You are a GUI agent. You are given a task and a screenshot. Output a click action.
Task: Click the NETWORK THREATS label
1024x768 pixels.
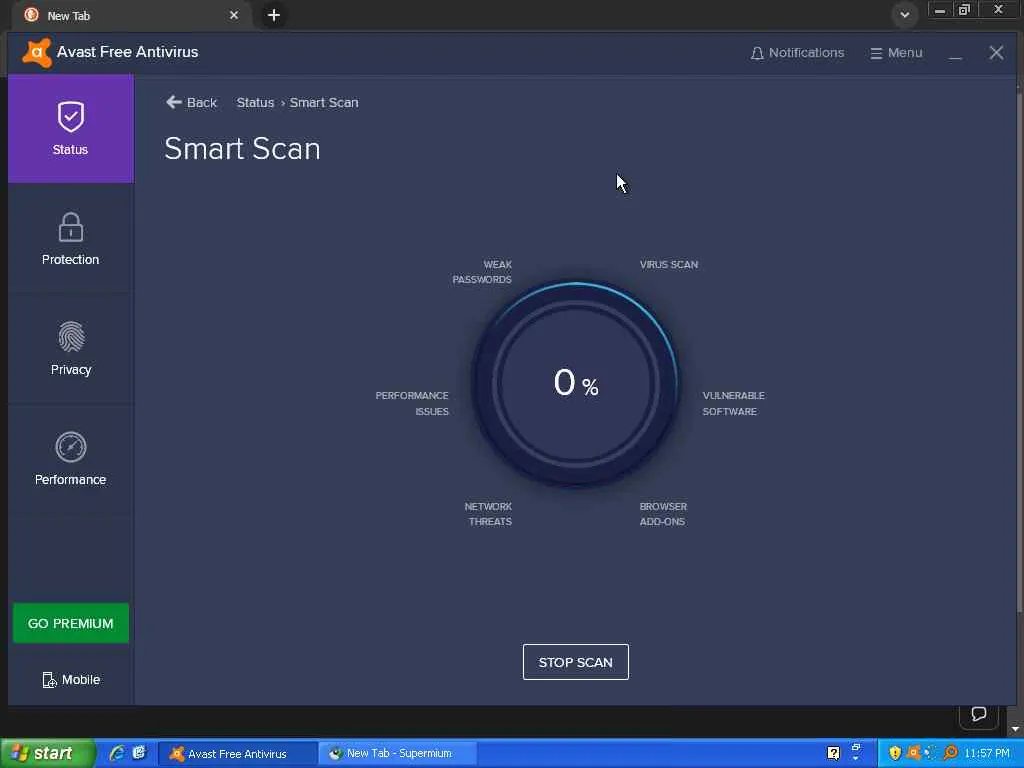pos(488,514)
